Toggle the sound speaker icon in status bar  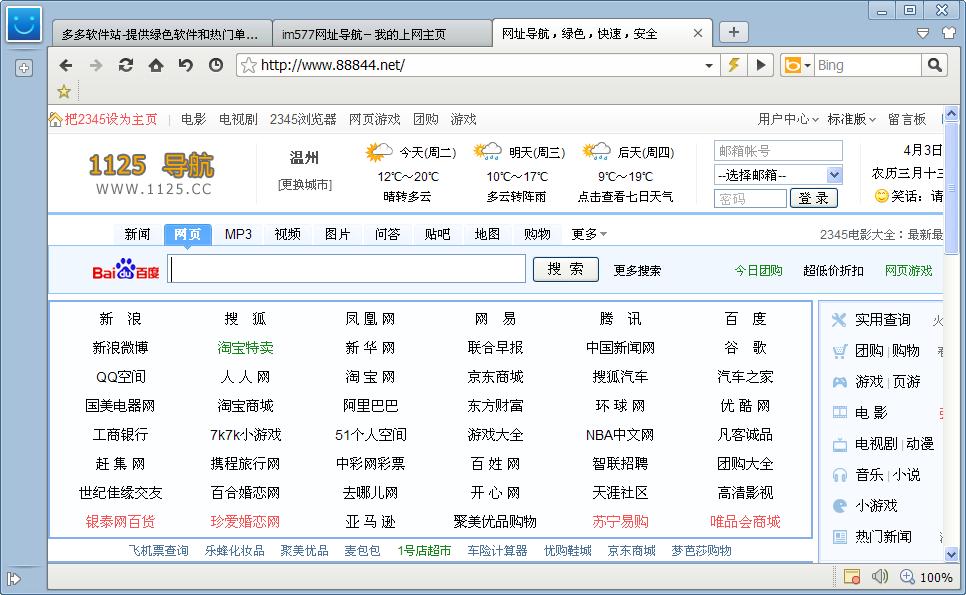(879, 577)
